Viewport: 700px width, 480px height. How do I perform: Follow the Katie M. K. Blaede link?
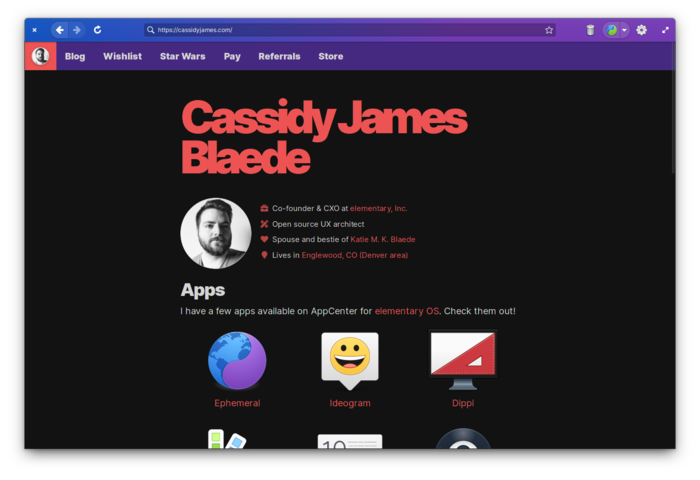point(383,239)
